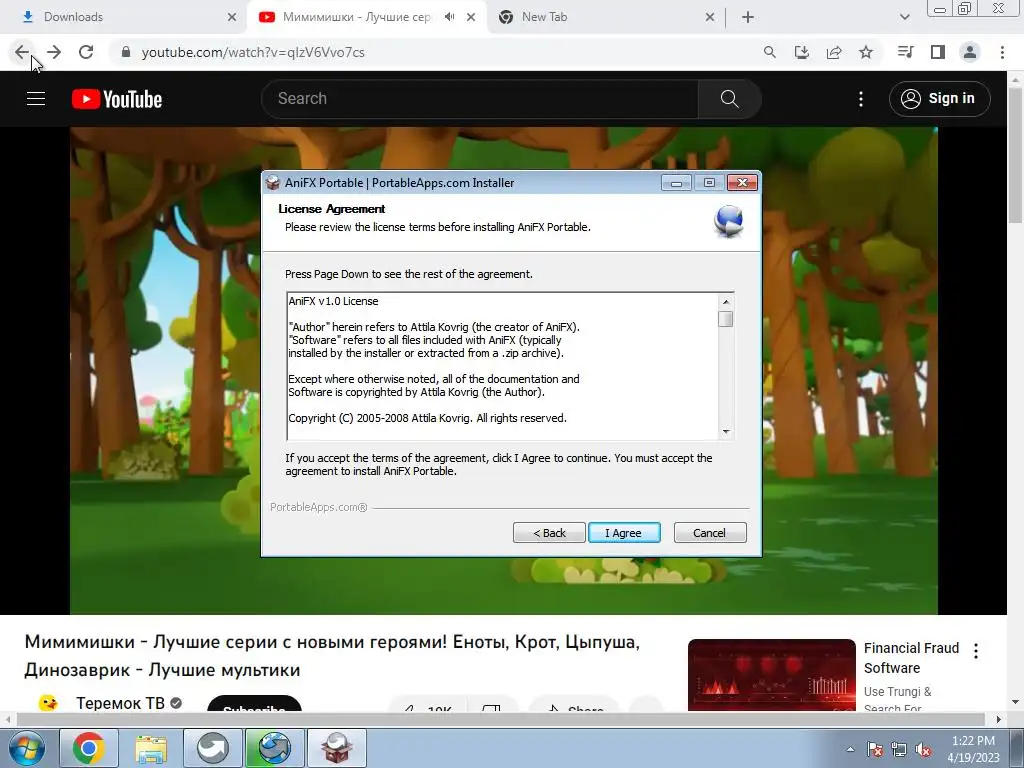The height and width of the screenshot is (768, 1024).
Task: Close the New Tab tab
Action: click(x=710, y=17)
